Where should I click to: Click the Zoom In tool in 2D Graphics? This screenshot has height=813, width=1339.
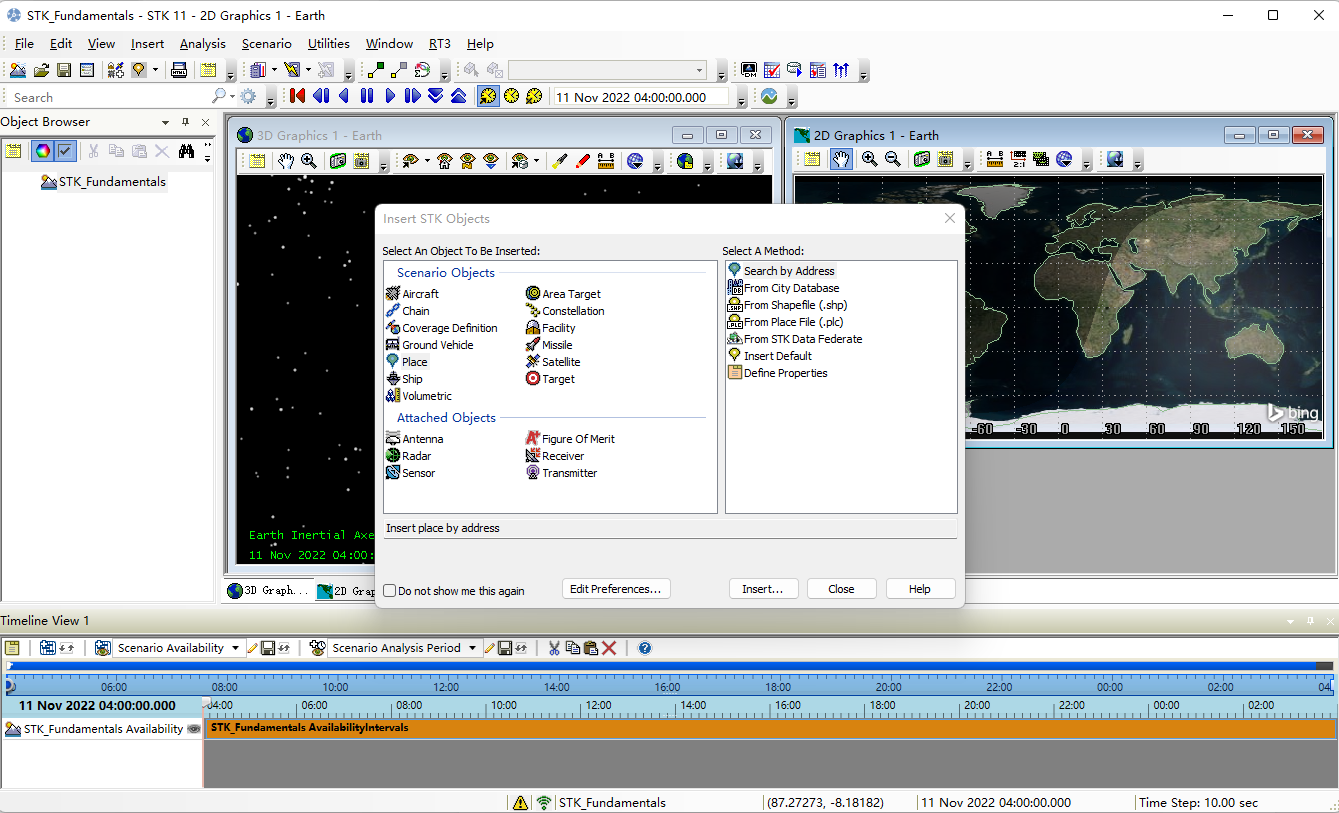point(869,160)
